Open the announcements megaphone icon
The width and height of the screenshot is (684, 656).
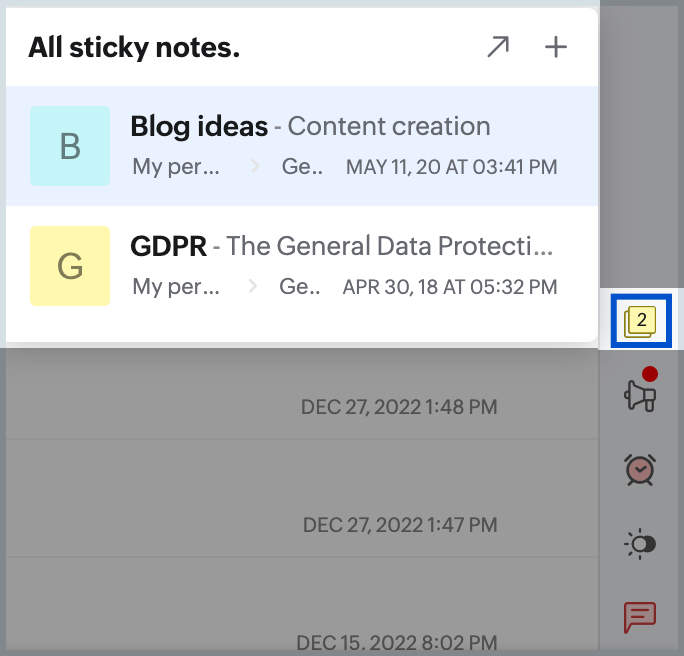pyautogui.click(x=639, y=397)
